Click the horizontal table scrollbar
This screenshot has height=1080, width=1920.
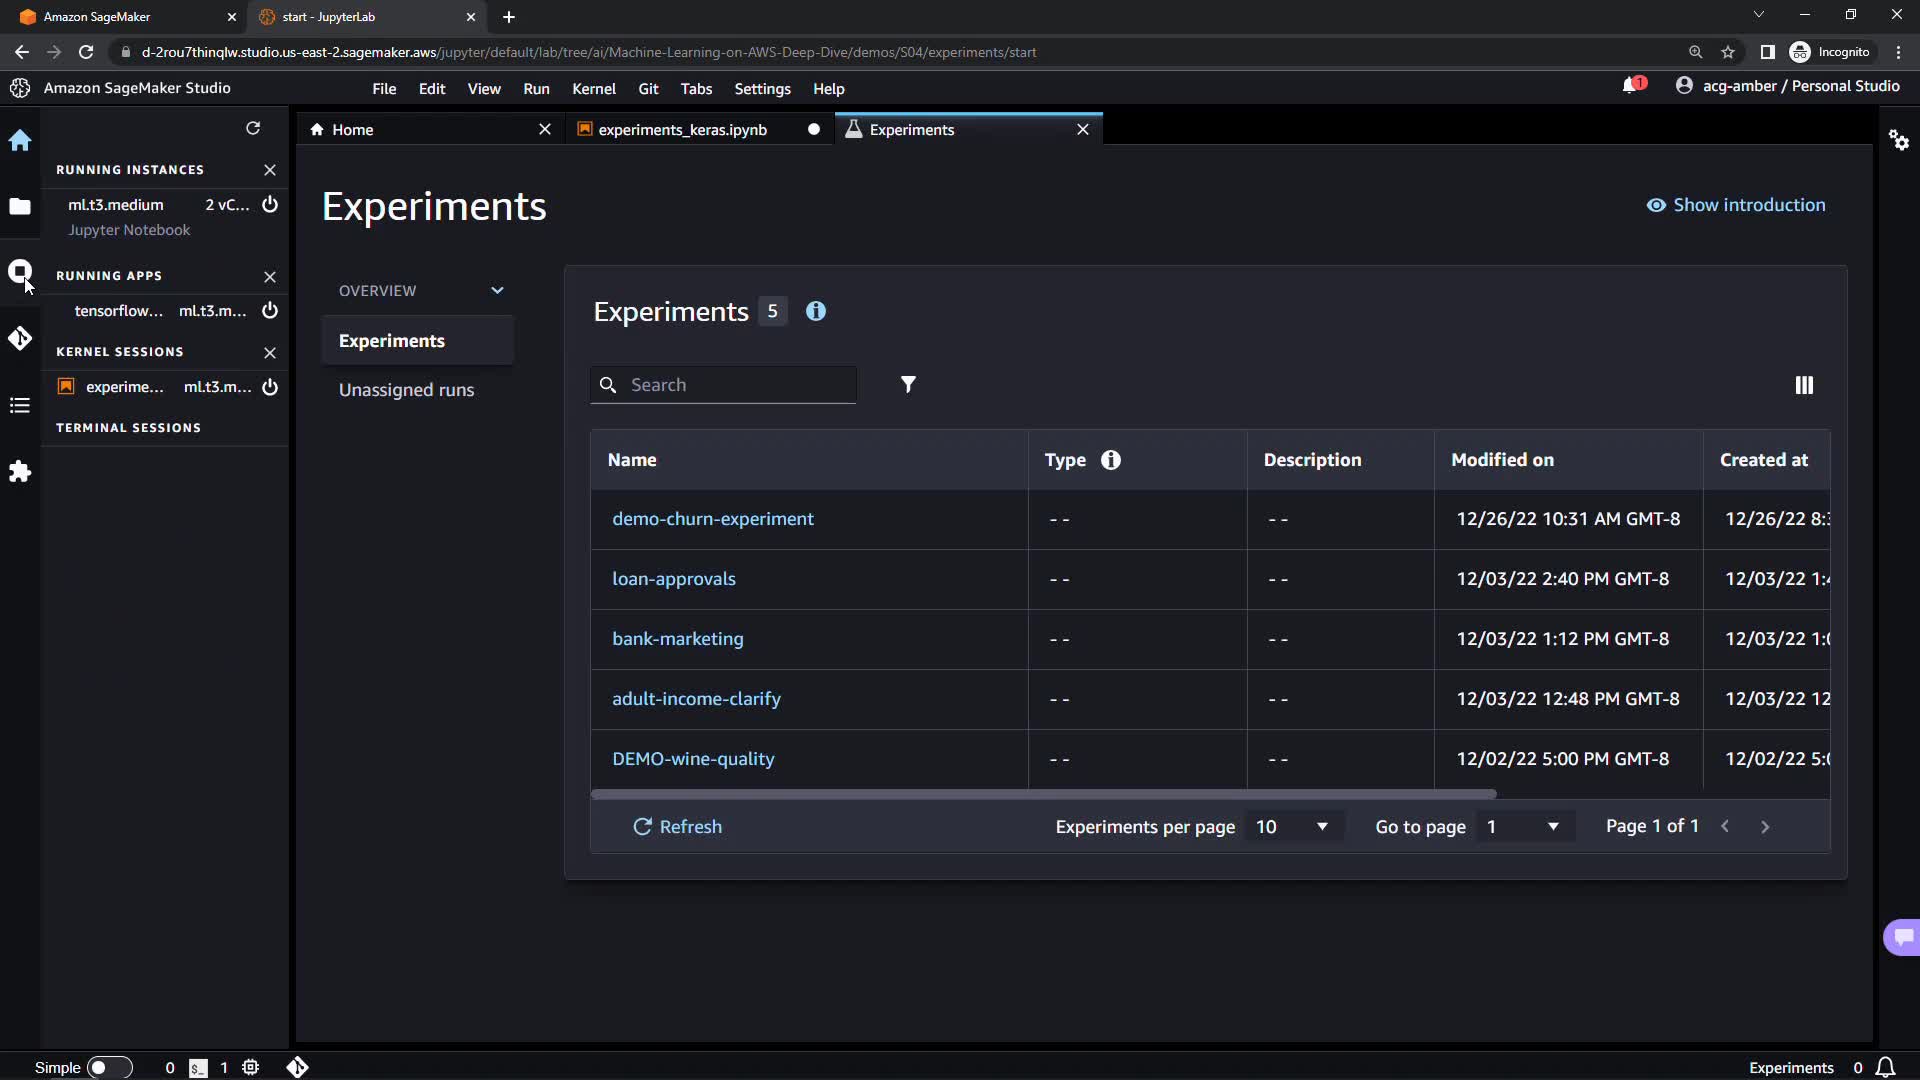click(1043, 794)
